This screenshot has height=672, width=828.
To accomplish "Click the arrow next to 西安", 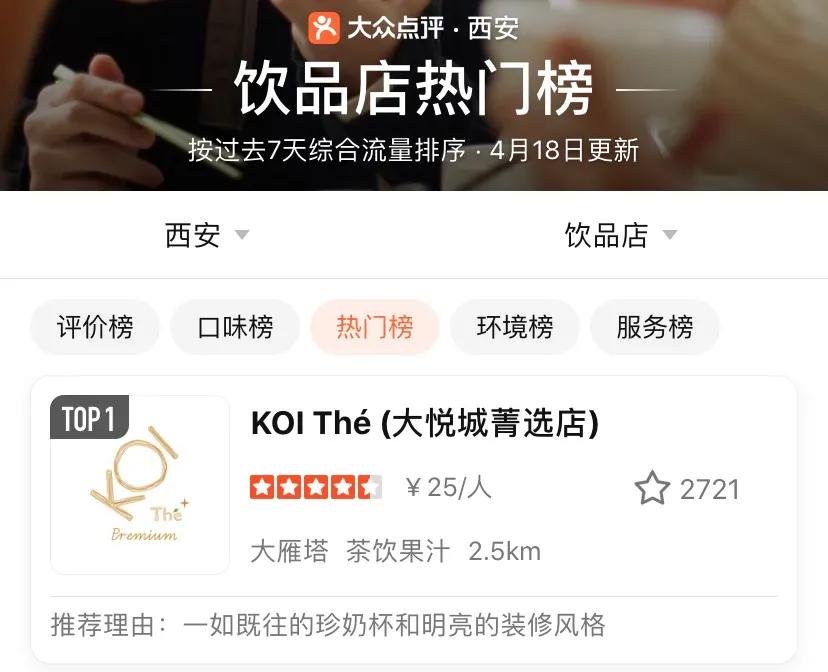I will point(241,234).
